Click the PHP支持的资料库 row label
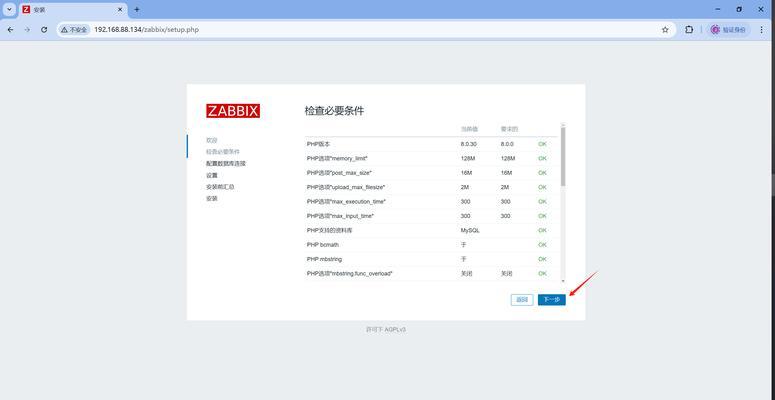 point(329,230)
